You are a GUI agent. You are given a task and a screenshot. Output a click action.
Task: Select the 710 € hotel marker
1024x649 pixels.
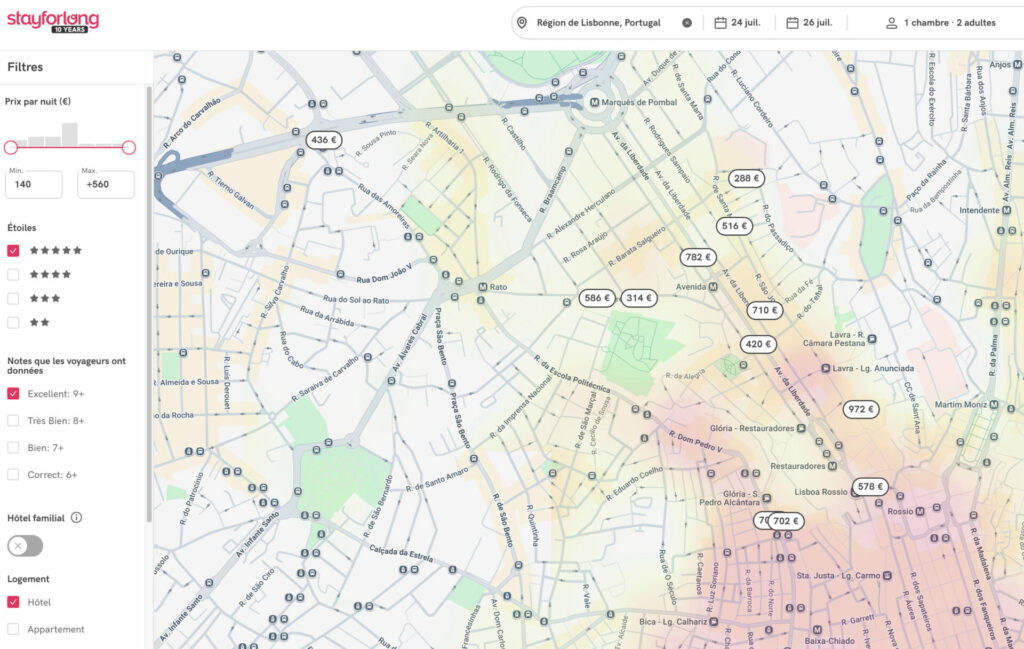pos(765,310)
